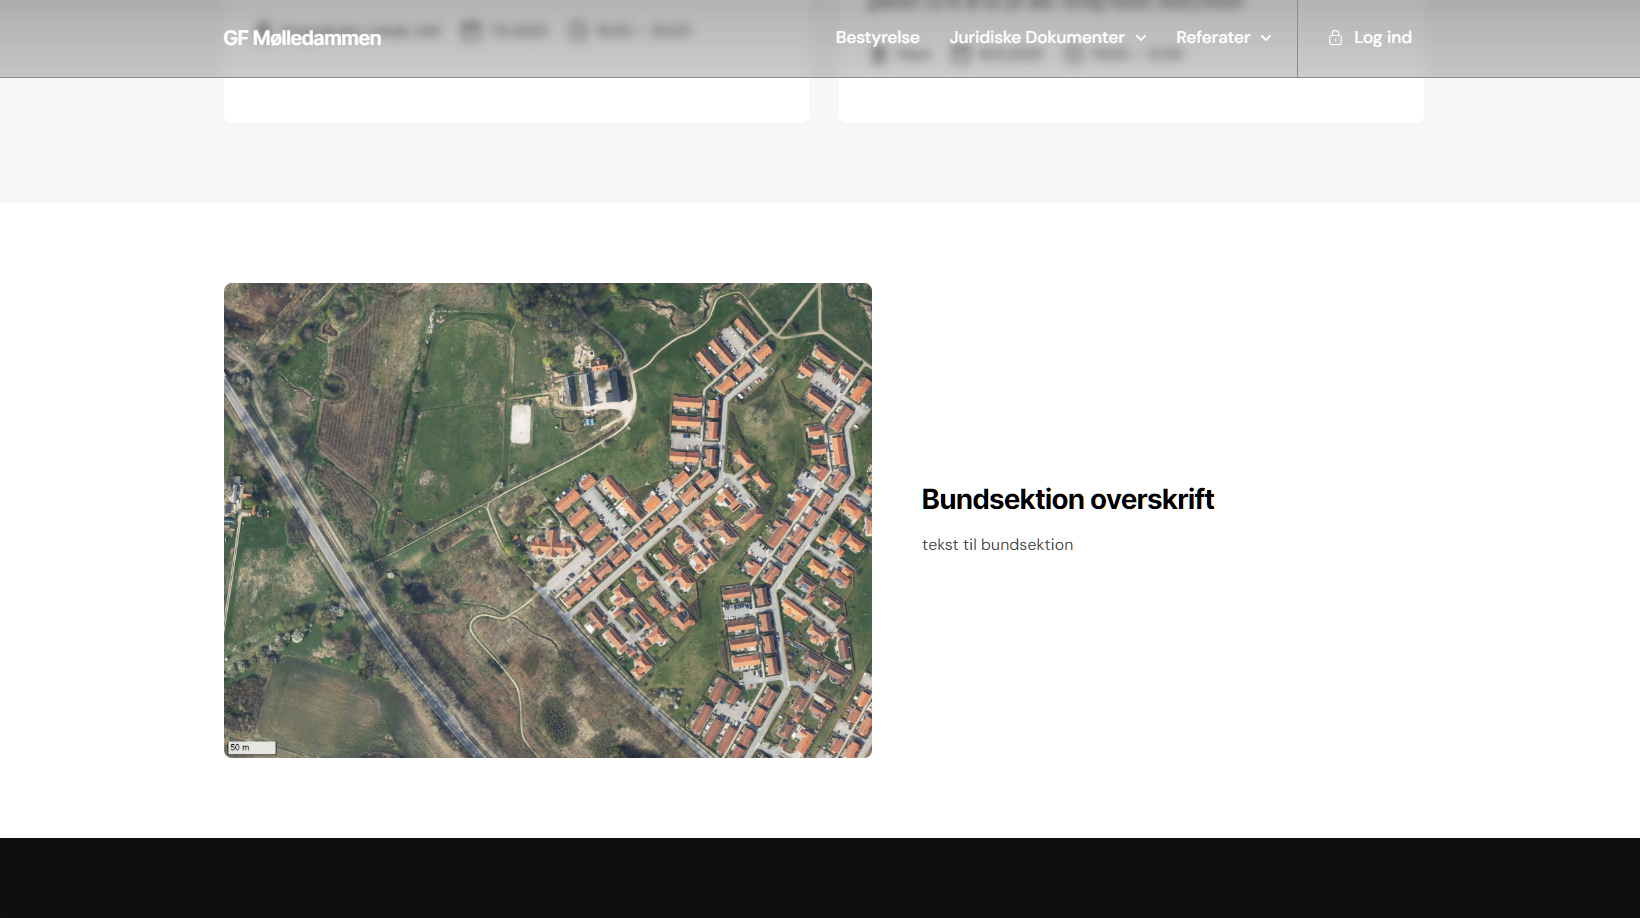
Task: Open the Bestyrelse page
Action: tap(877, 38)
